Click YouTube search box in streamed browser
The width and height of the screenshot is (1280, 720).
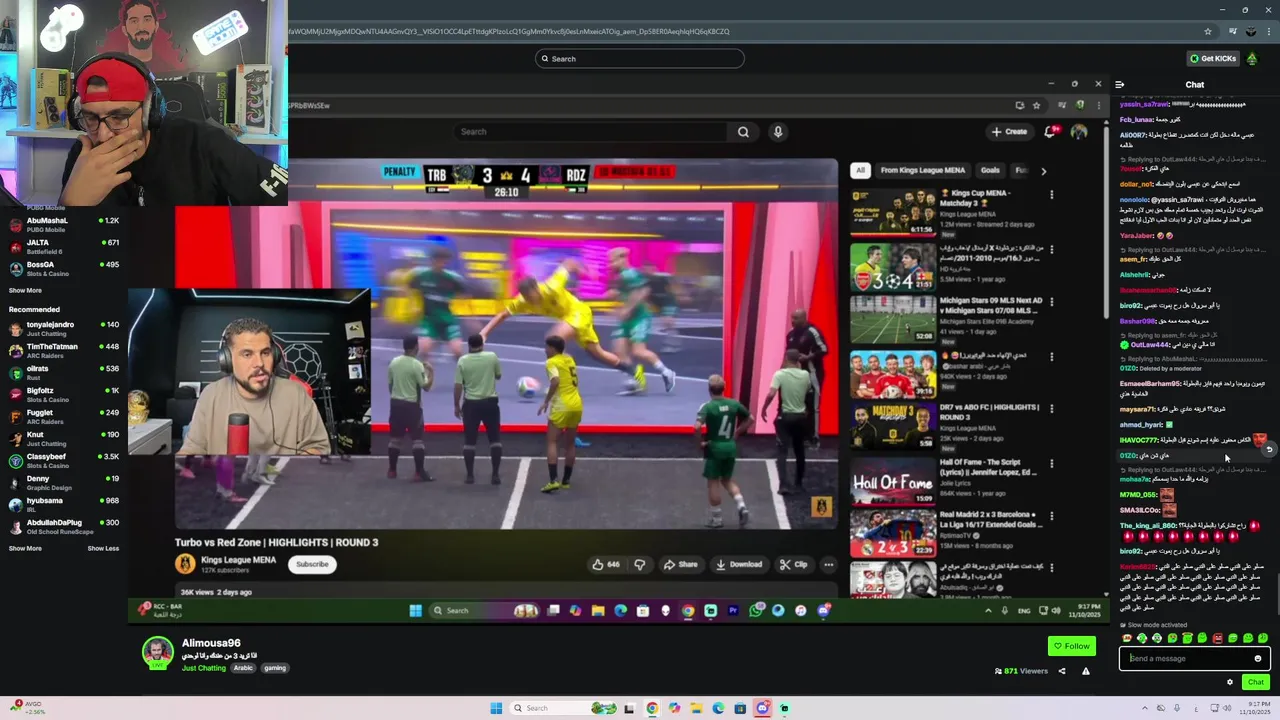coord(592,132)
